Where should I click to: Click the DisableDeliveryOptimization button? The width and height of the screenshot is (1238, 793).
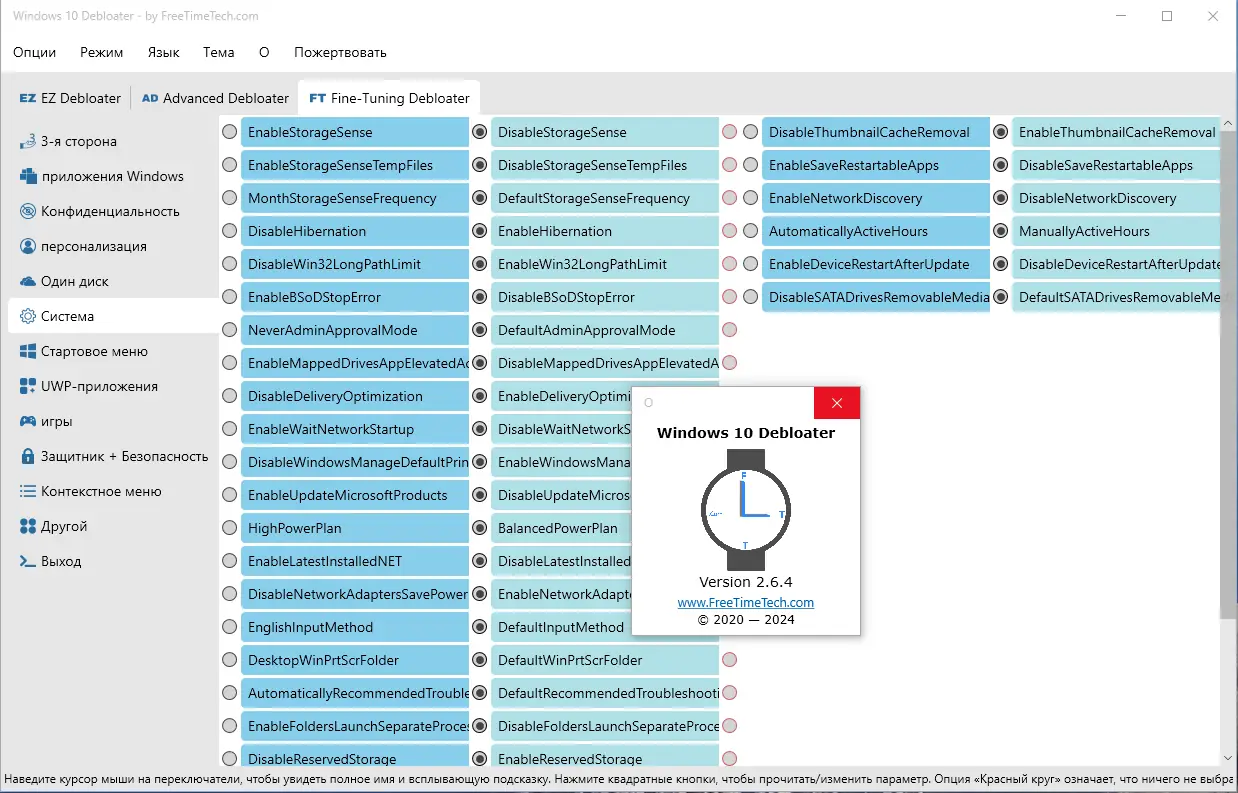tap(355, 396)
